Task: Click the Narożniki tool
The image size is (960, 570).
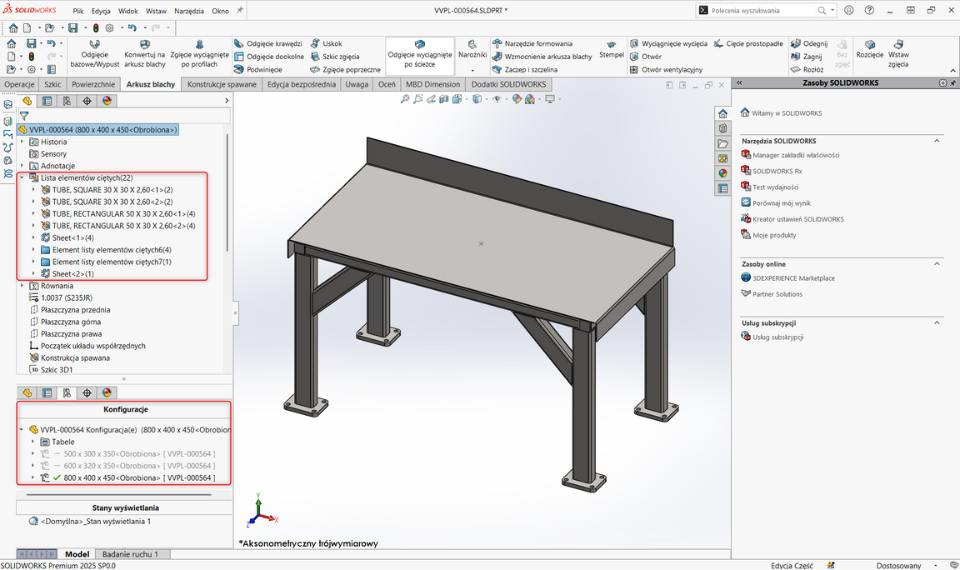Action: [x=472, y=54]
